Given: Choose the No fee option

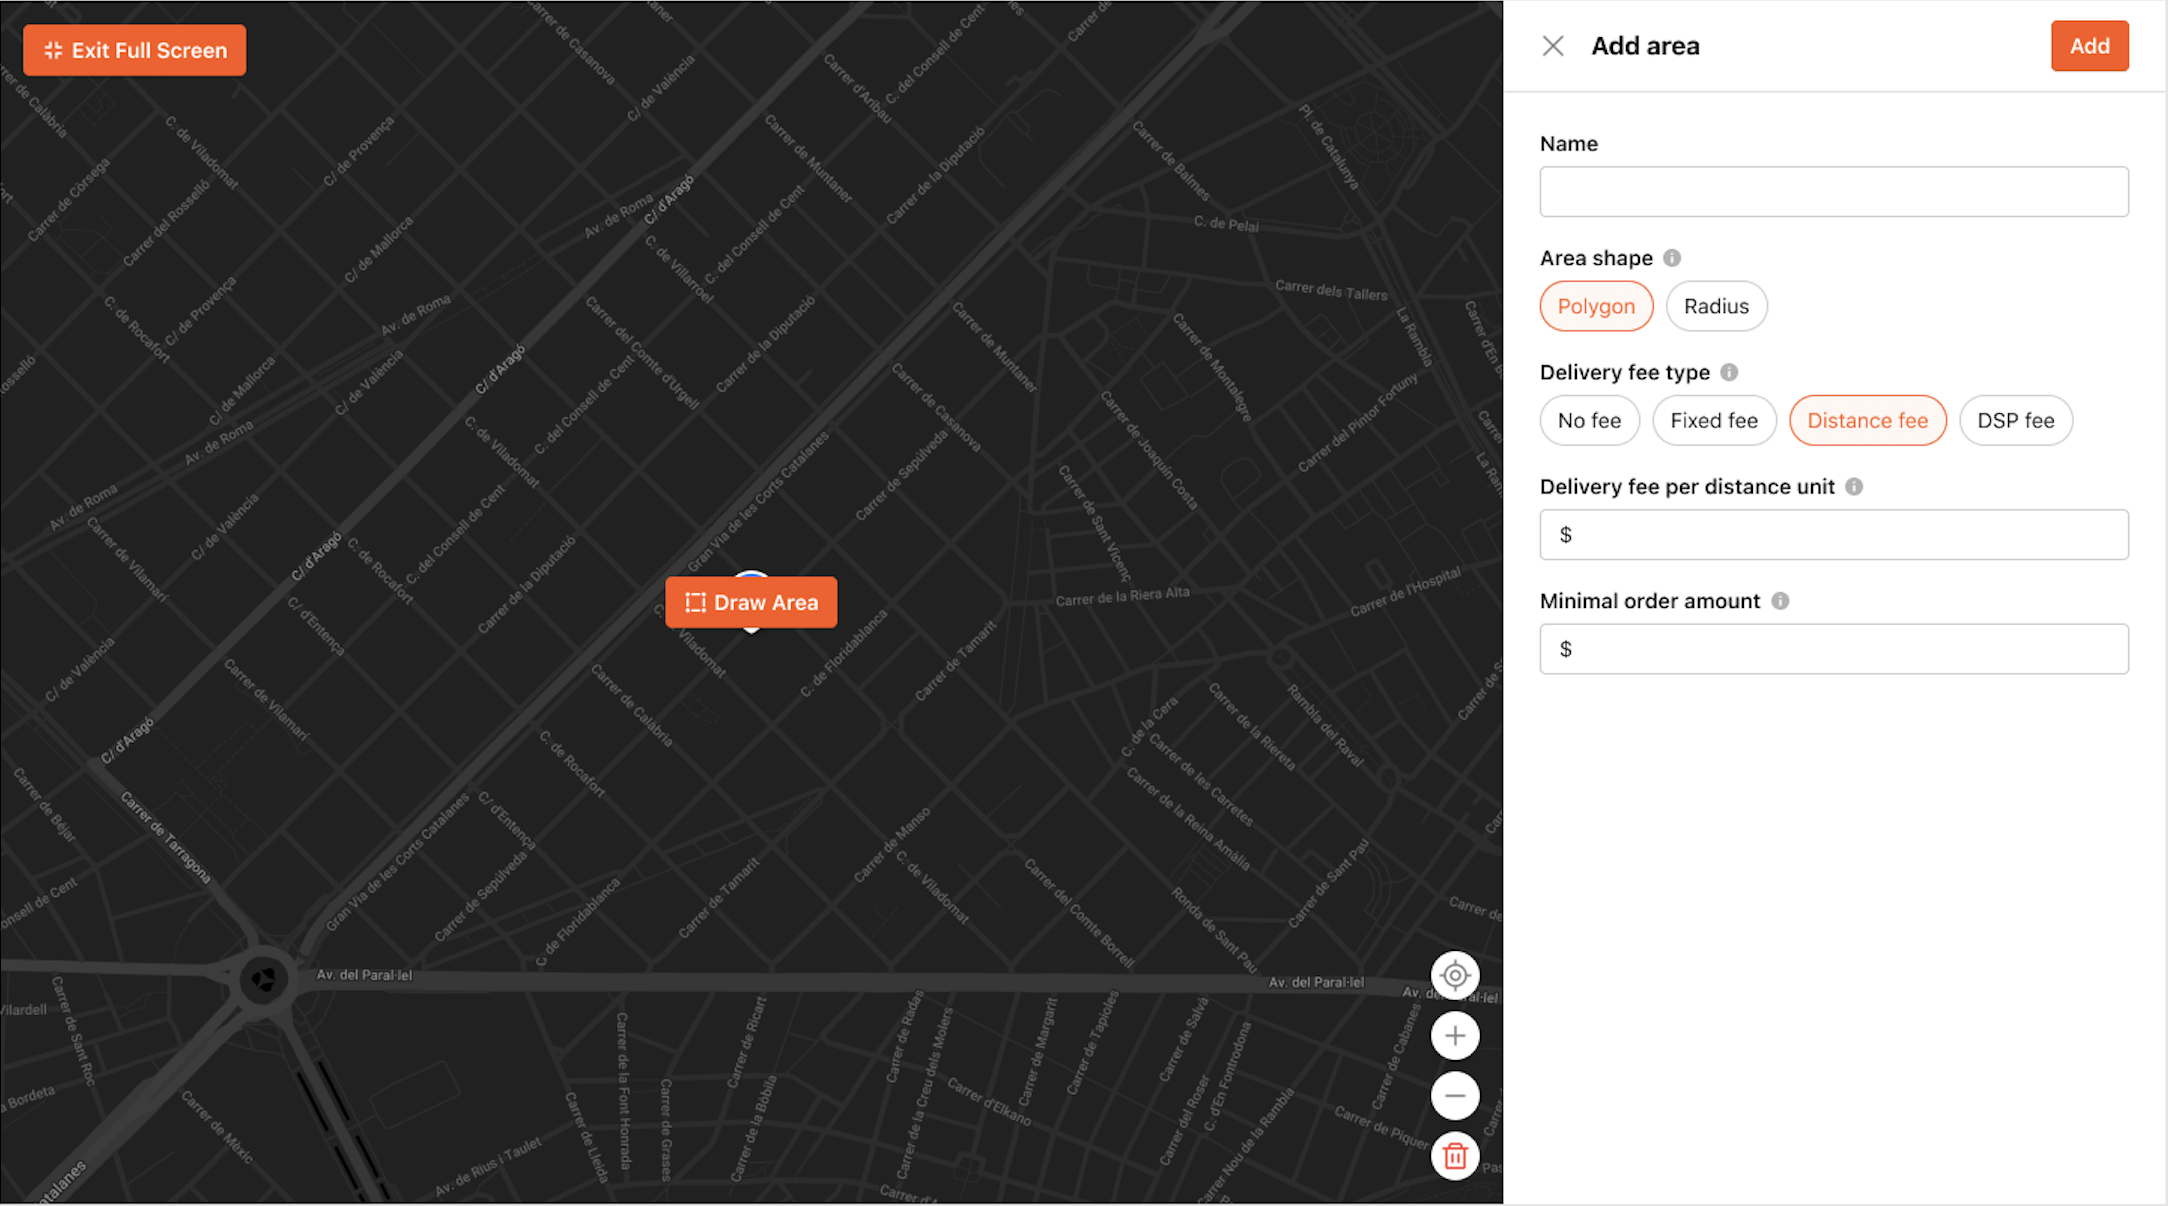Looking at the screenshot, I should coord(1589,420).
